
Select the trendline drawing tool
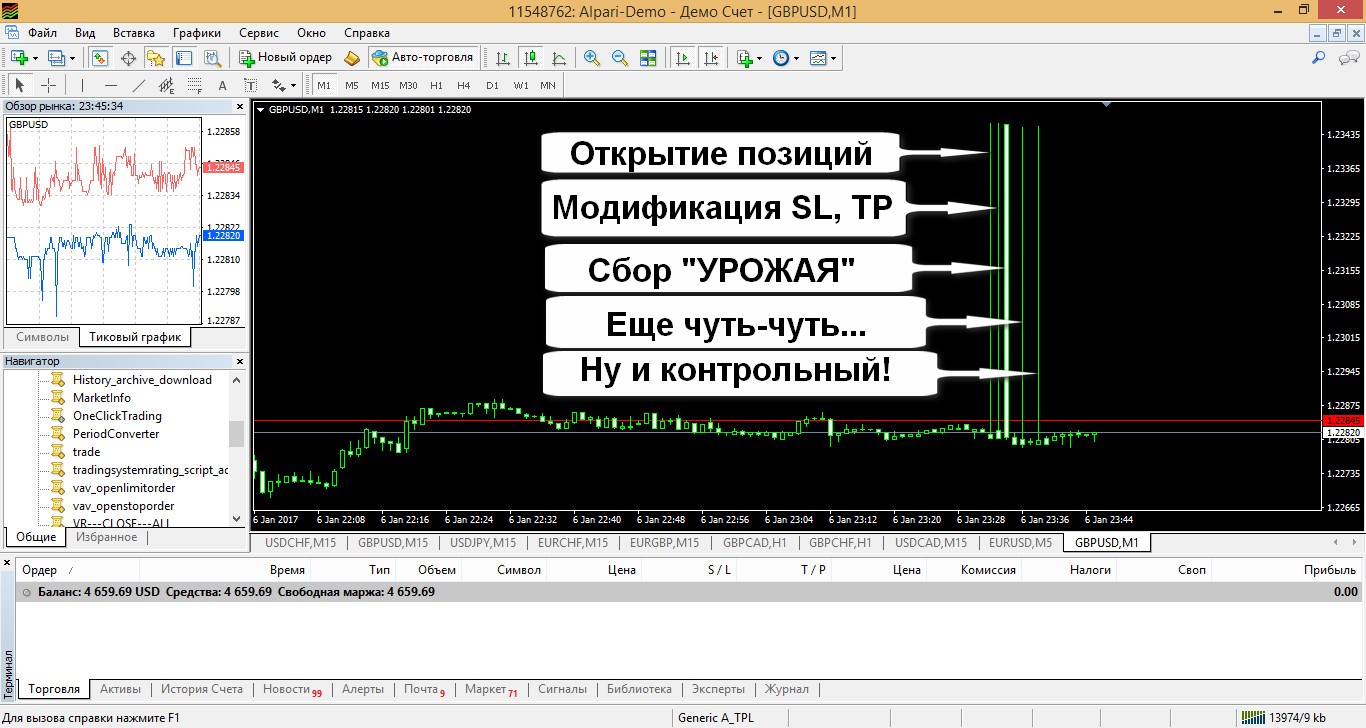(139, 85)
